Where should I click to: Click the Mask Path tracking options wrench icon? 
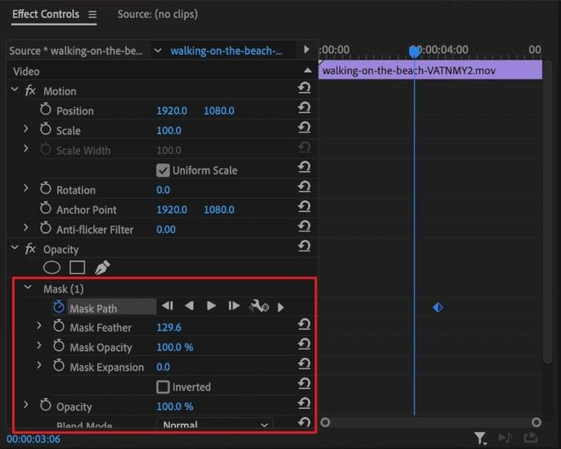pyautogui.click(x=259, y=307)
